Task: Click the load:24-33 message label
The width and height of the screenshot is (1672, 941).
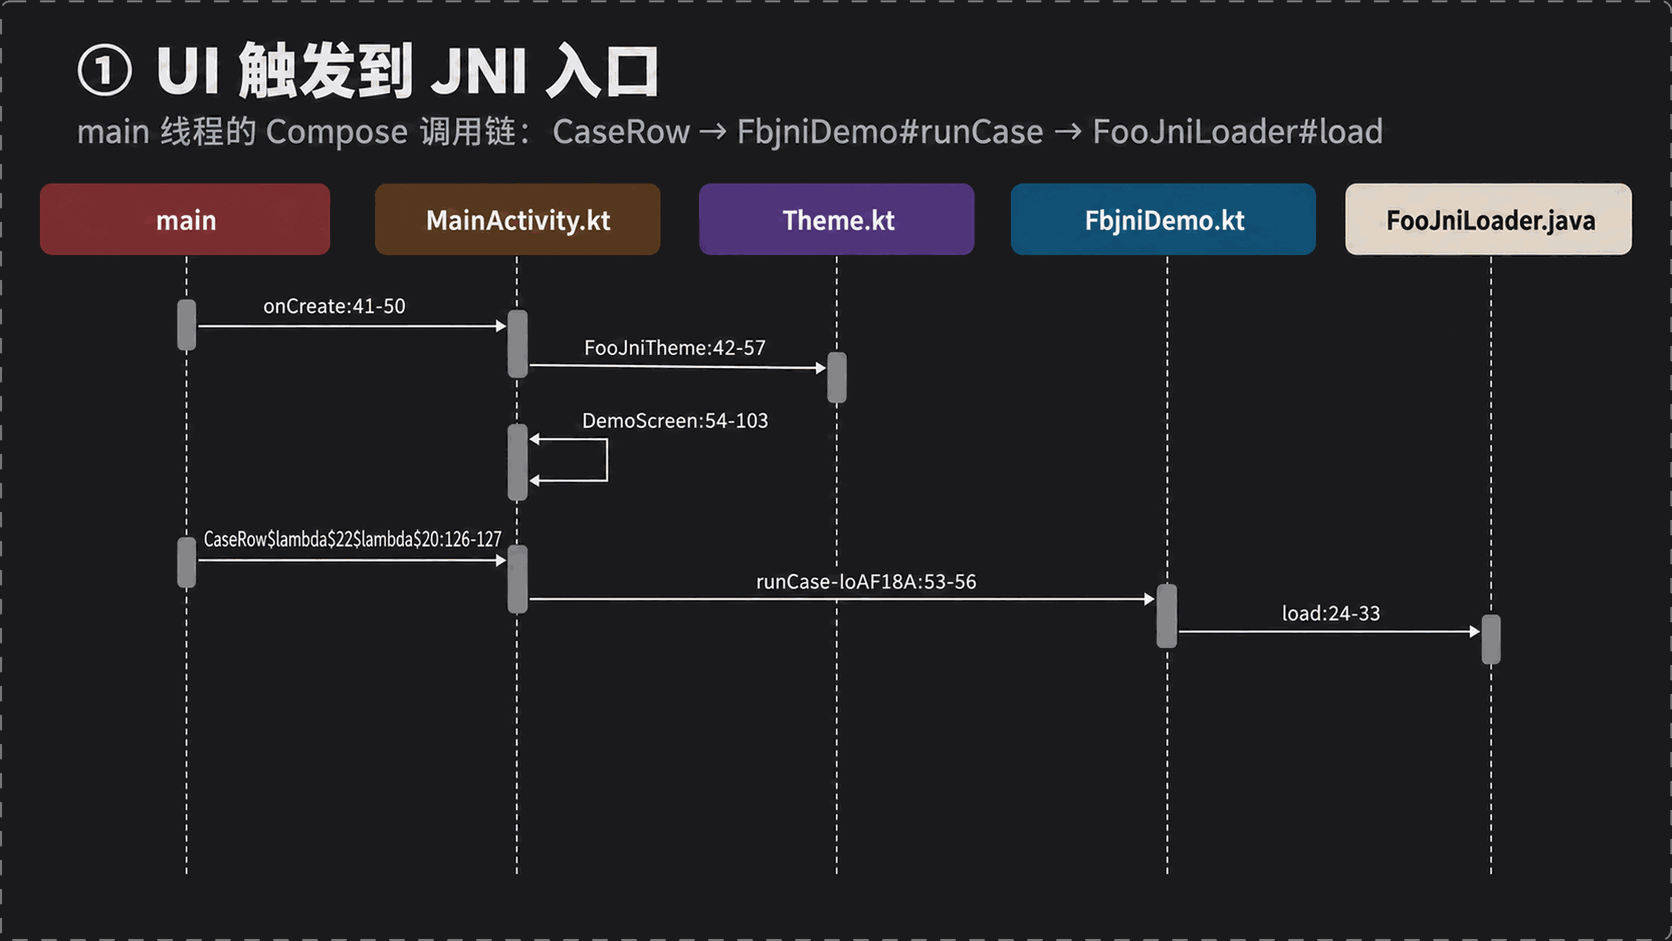Action: (1331, 614)
